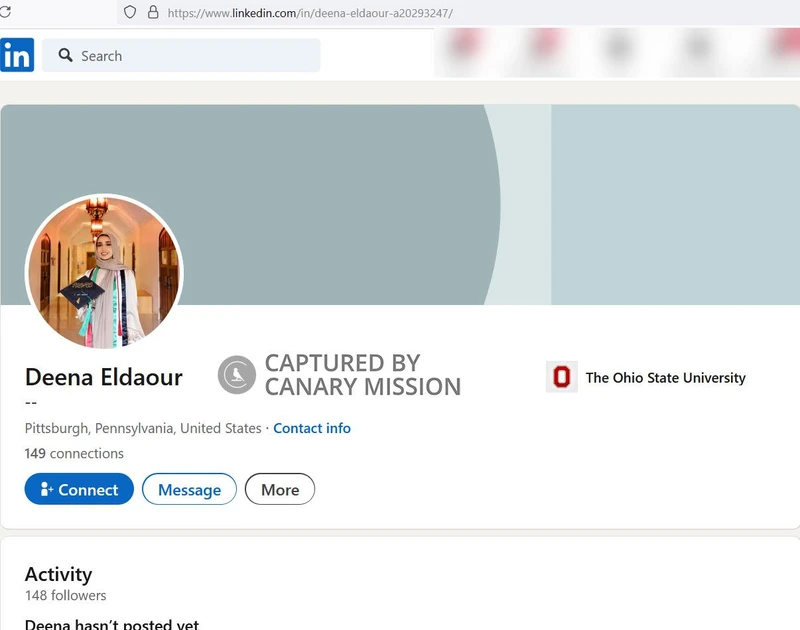Click the Message button
The image size is (800, 630).
[189, 489]
